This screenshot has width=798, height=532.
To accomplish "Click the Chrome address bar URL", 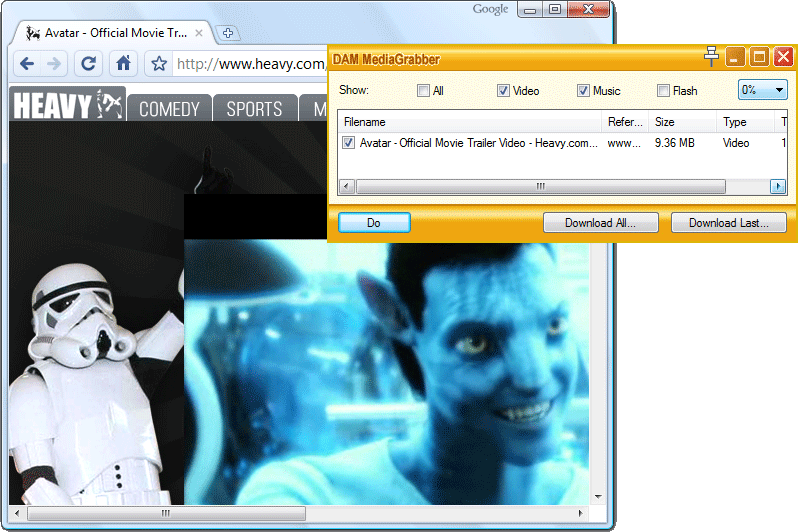I will (x=250, y=64).
